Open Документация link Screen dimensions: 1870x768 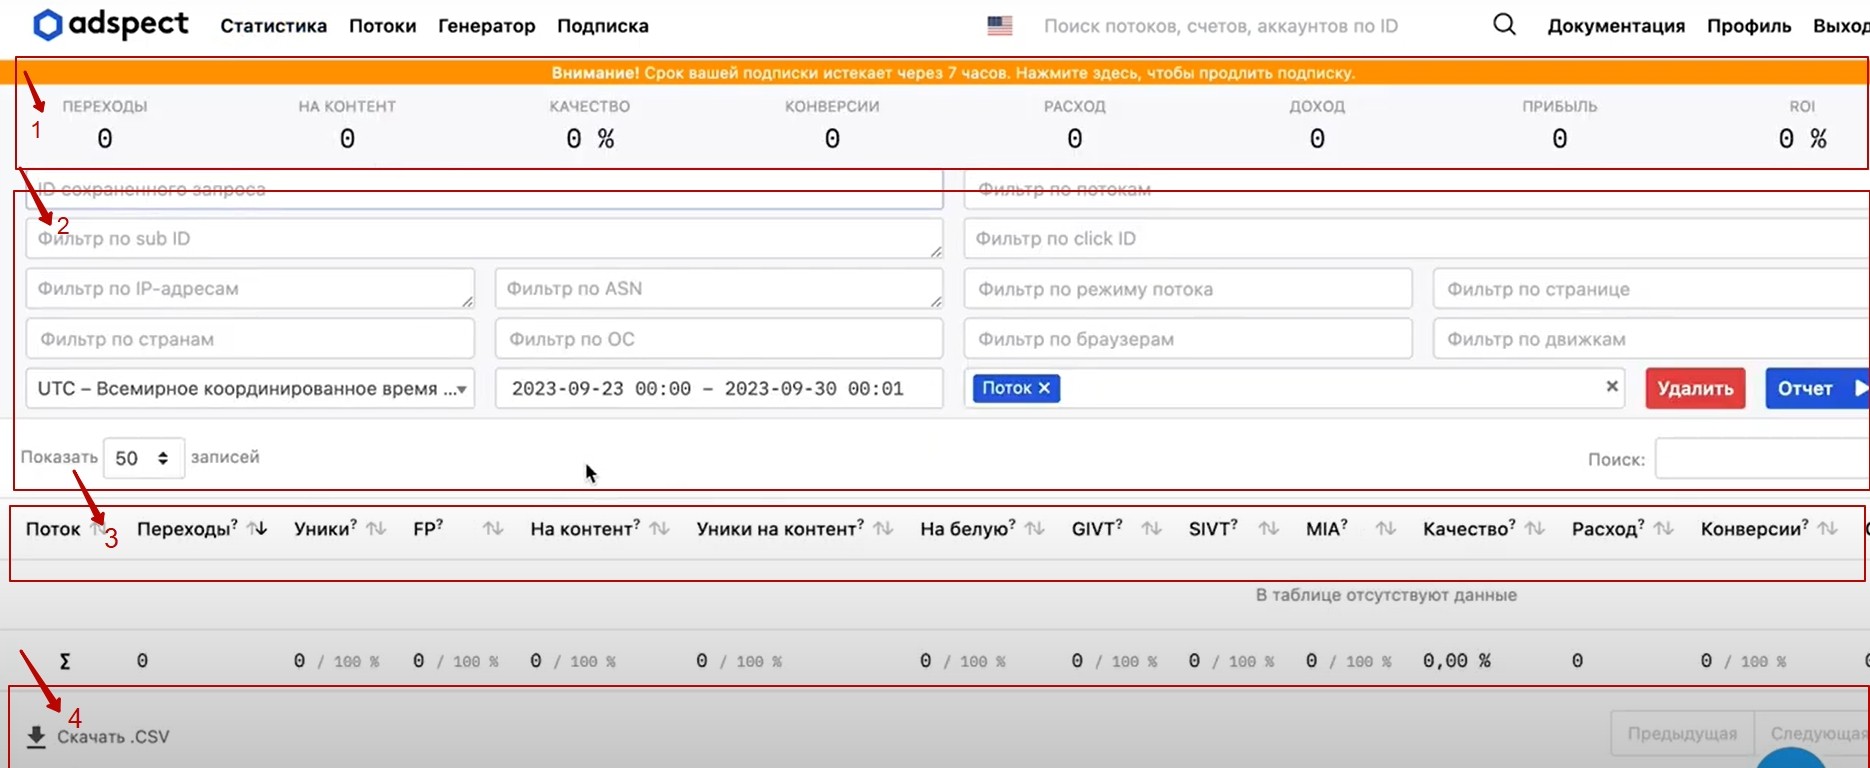point(1616,26)
